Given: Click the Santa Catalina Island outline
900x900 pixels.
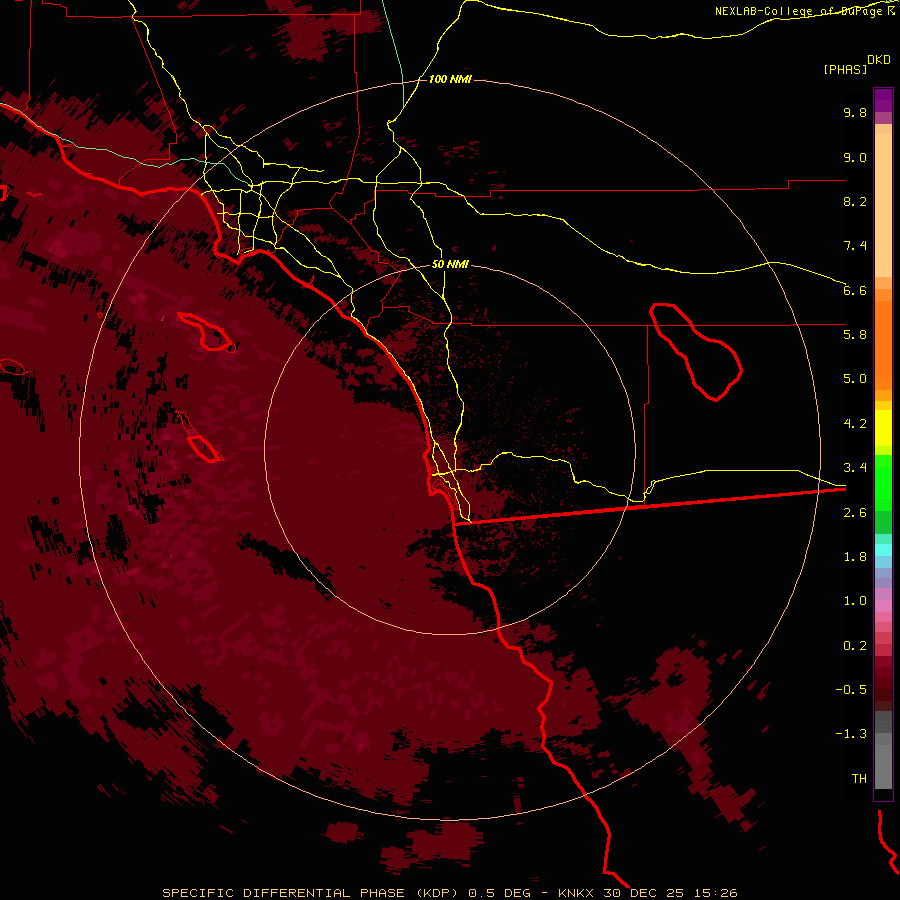Looking at the screenshot, I should point(207,332).
